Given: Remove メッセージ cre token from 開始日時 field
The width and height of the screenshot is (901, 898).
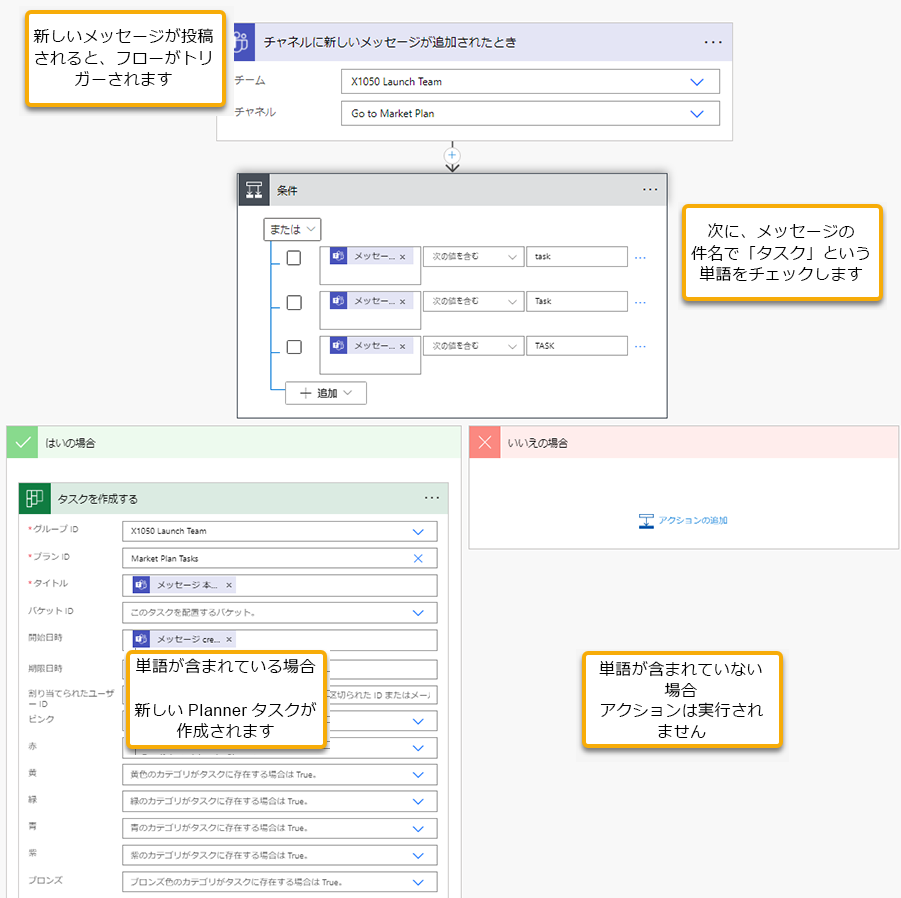Looking at the screenshot, I should coord(229,639).
